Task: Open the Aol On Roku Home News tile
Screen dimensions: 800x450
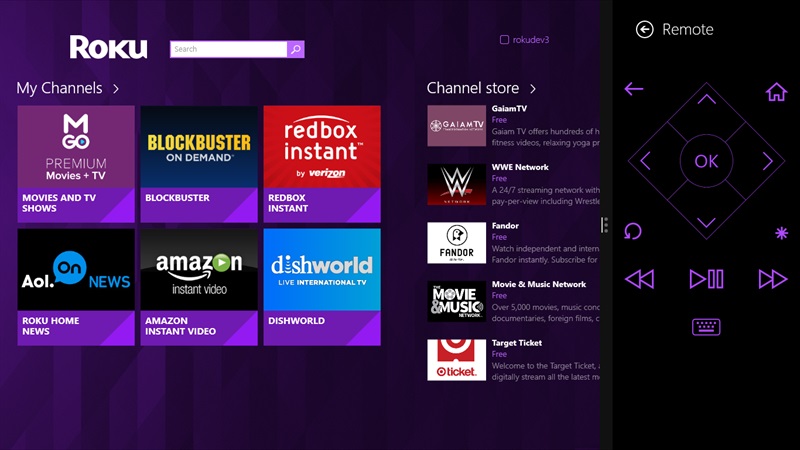Action: pos(76,287)
